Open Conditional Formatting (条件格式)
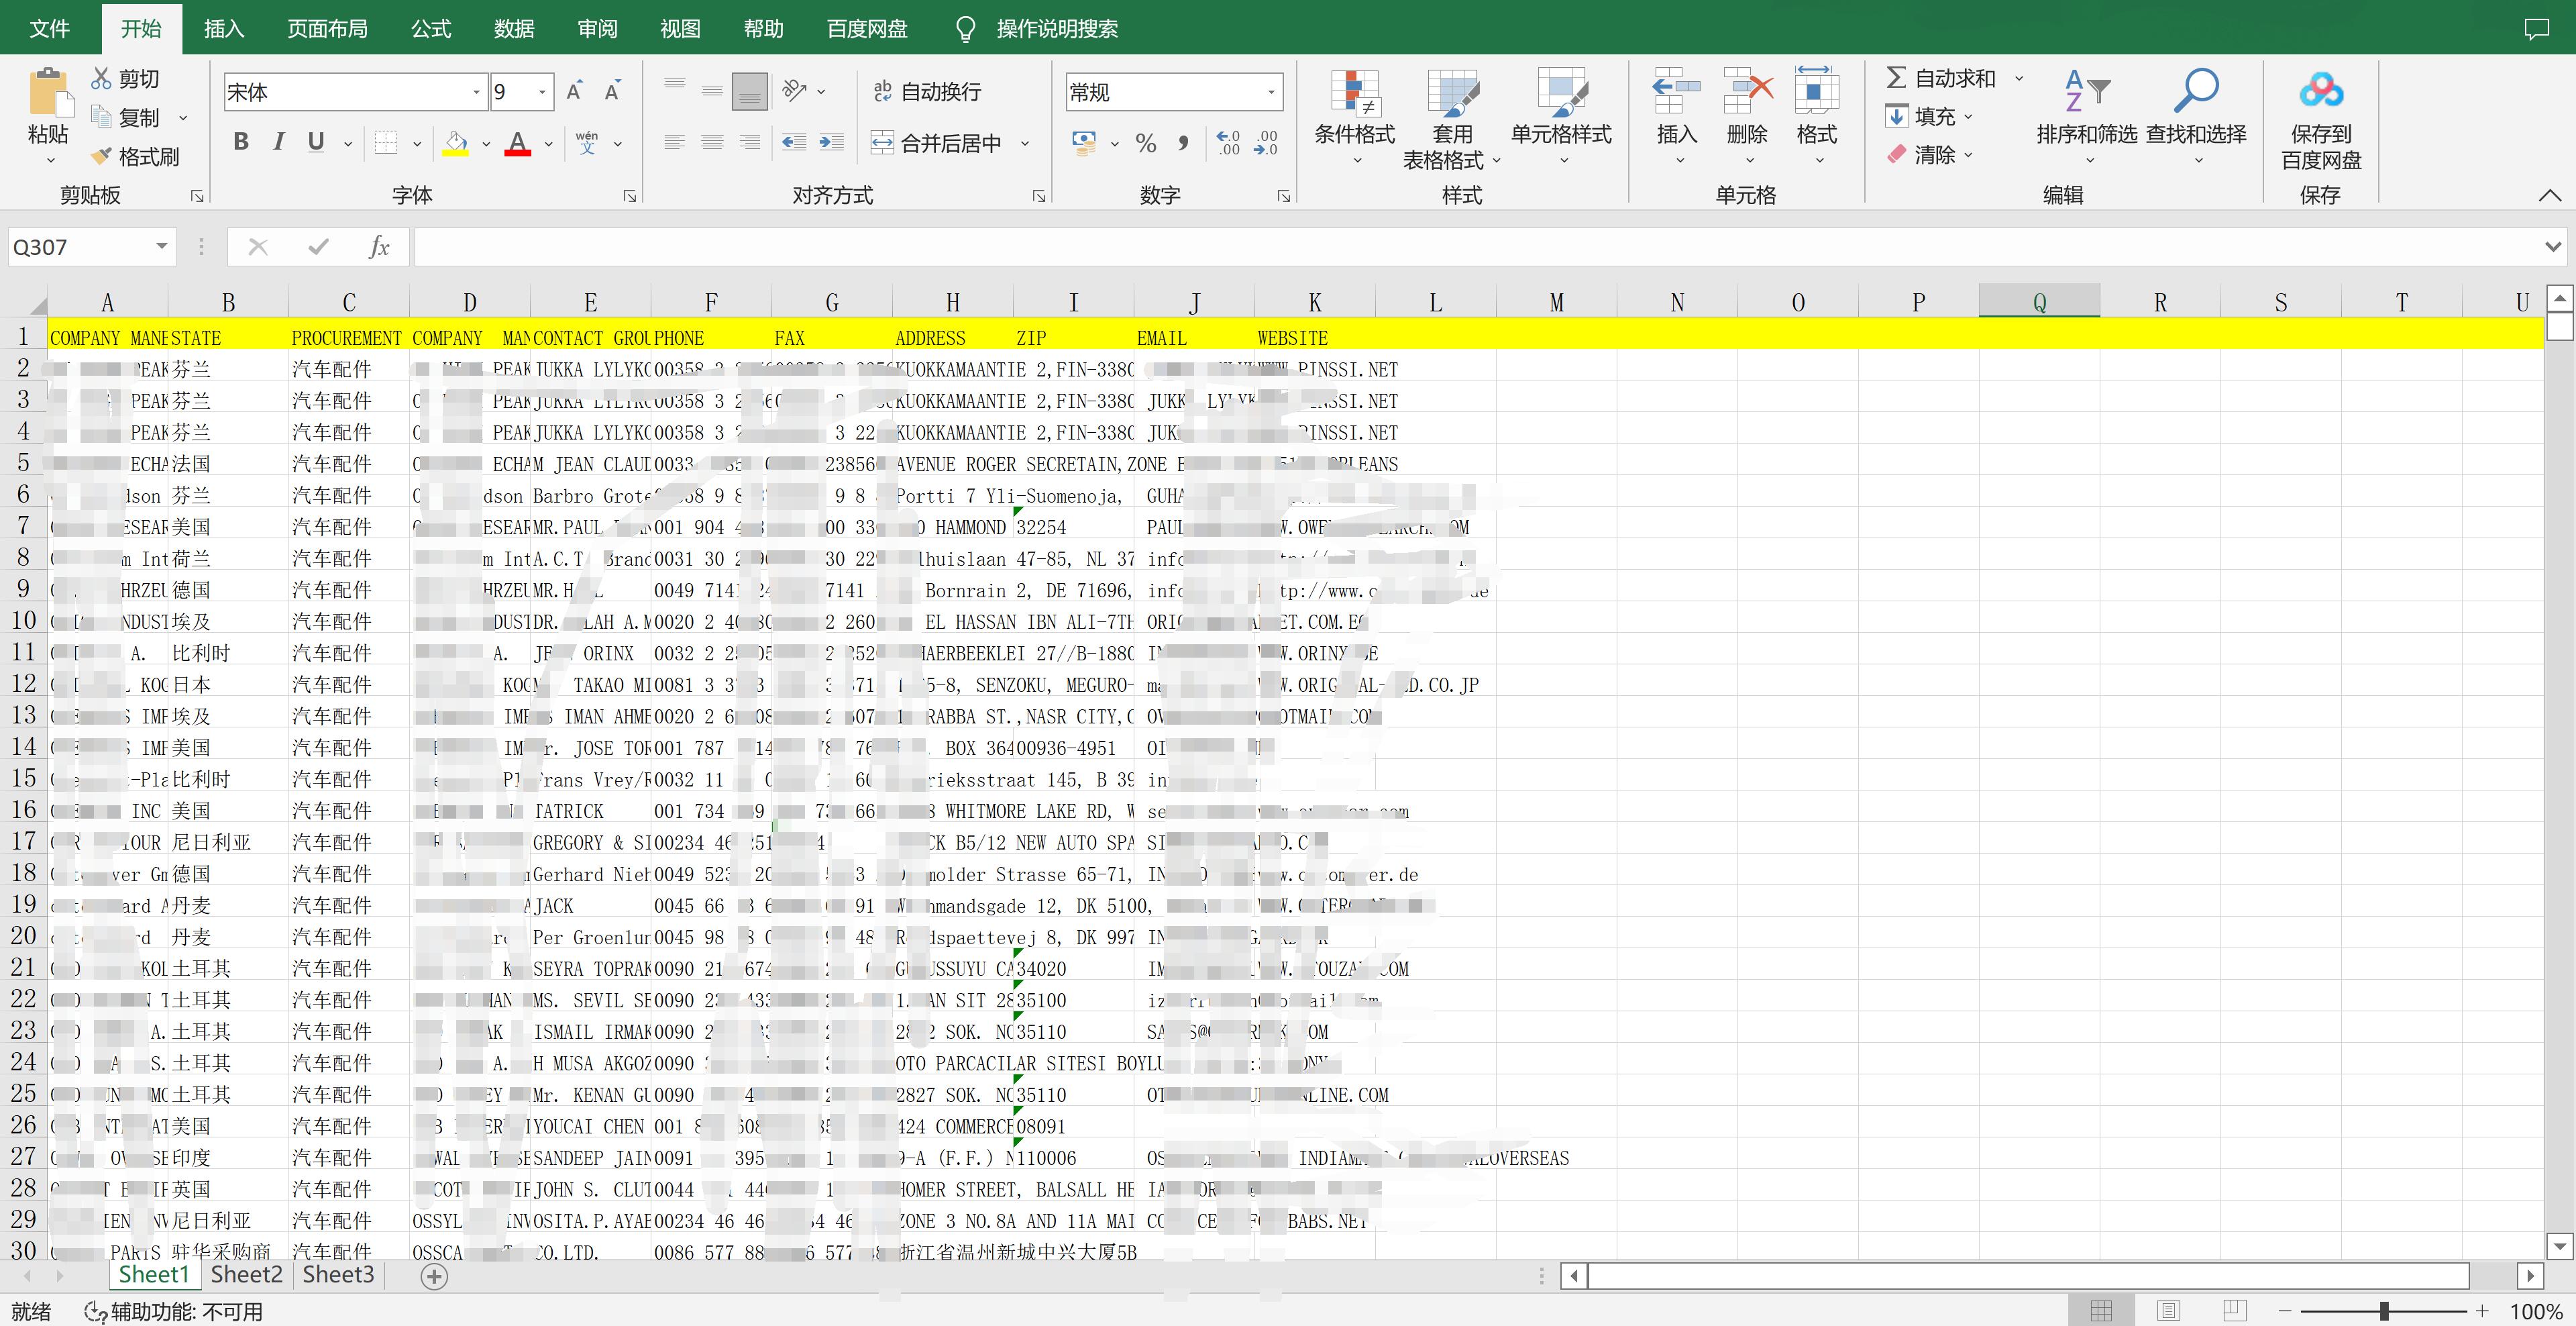The width and height of the screenshot is (2576, 1326). pos(1354,118)
